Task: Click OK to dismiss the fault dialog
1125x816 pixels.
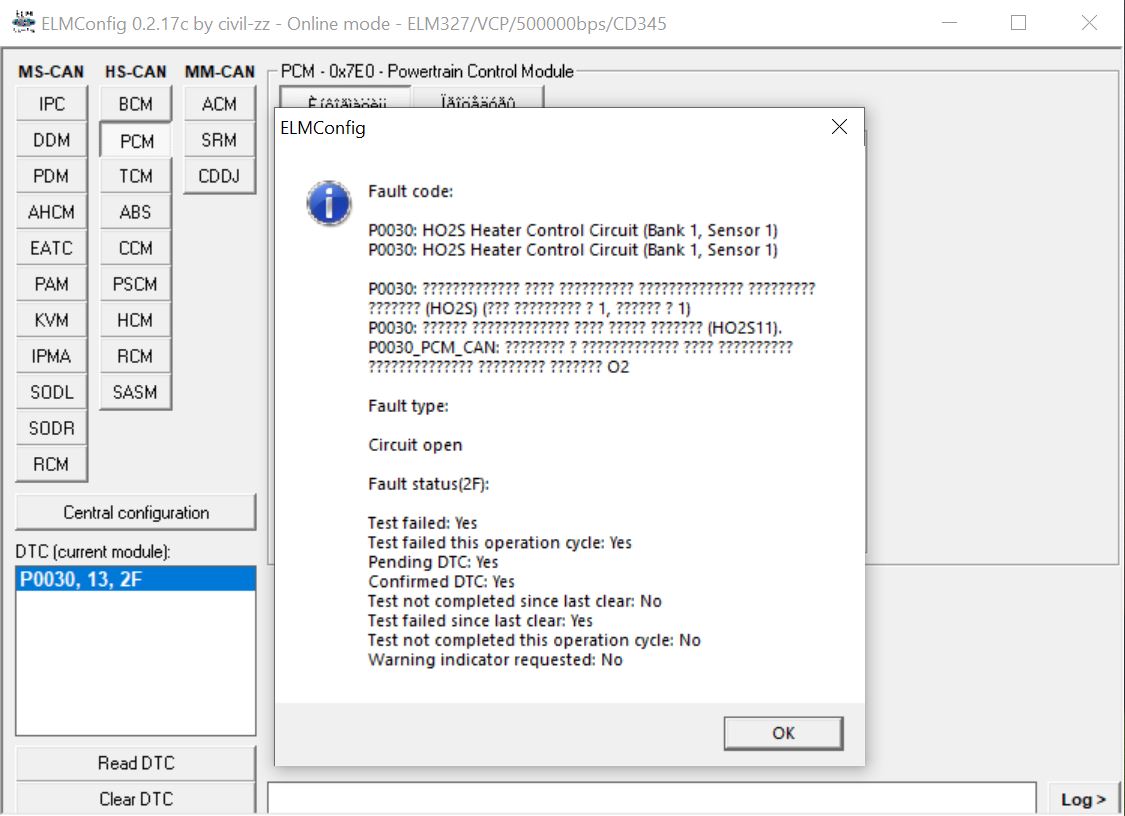Action: pyautogui.click(x=783, y=733)
